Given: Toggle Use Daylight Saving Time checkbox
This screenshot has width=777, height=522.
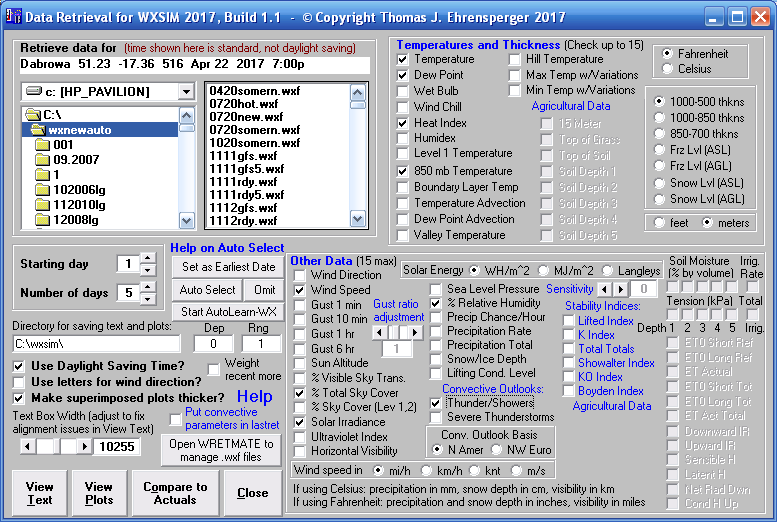Looking at the screenshot, I should point(19,366).
